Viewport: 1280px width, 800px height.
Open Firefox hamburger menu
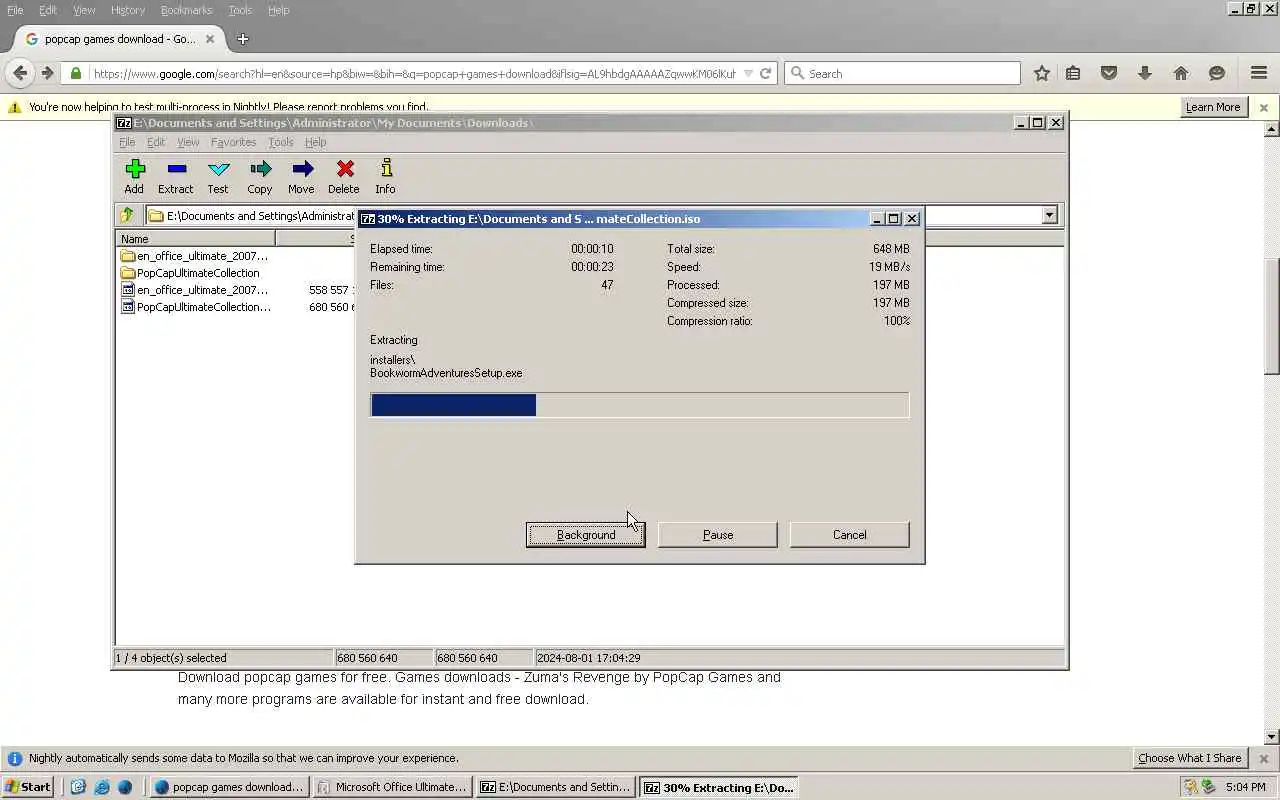[x=1259, y=73]
